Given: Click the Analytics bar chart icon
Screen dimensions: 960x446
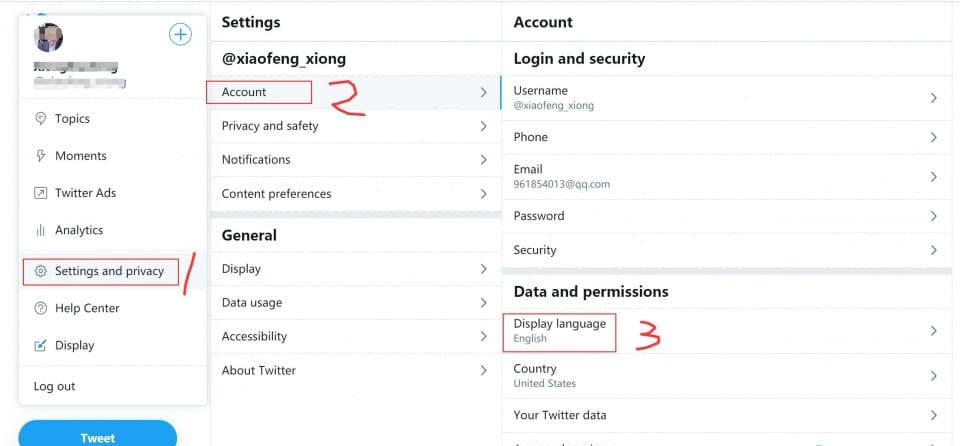Looking at the screenshot, I should click(x=41, y=230).
